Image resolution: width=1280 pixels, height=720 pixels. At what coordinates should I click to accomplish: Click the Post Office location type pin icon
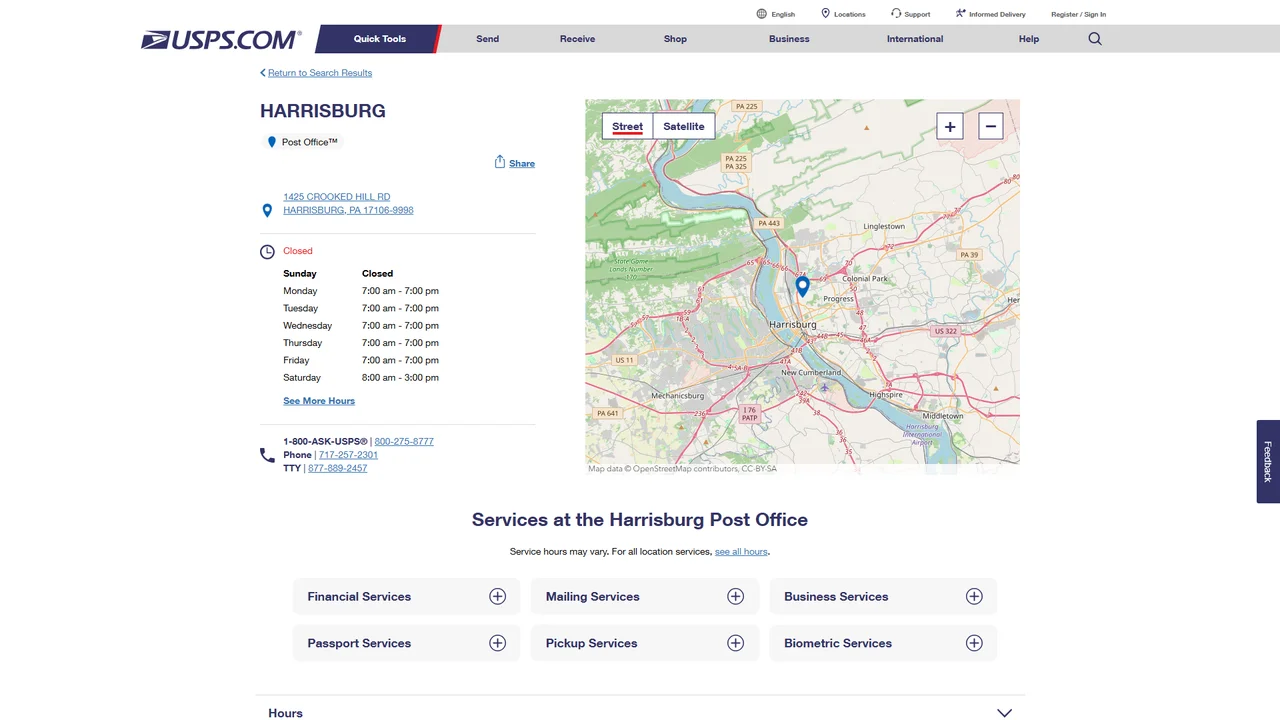tap(271, 142)
